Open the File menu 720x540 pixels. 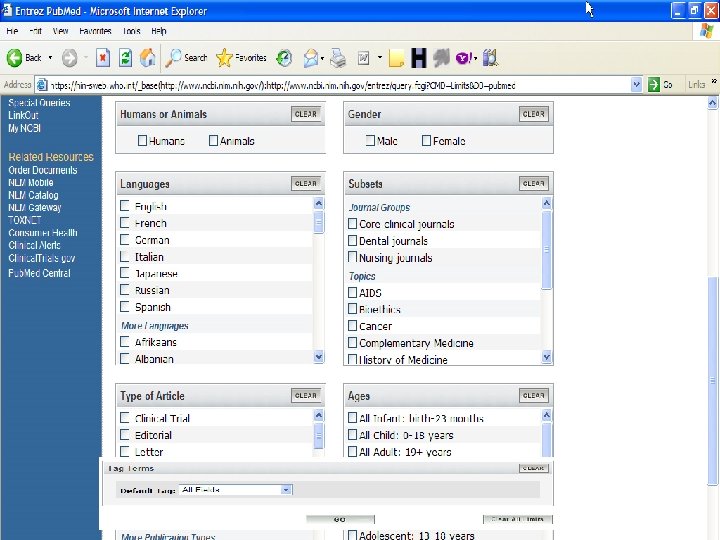(12, 31)
